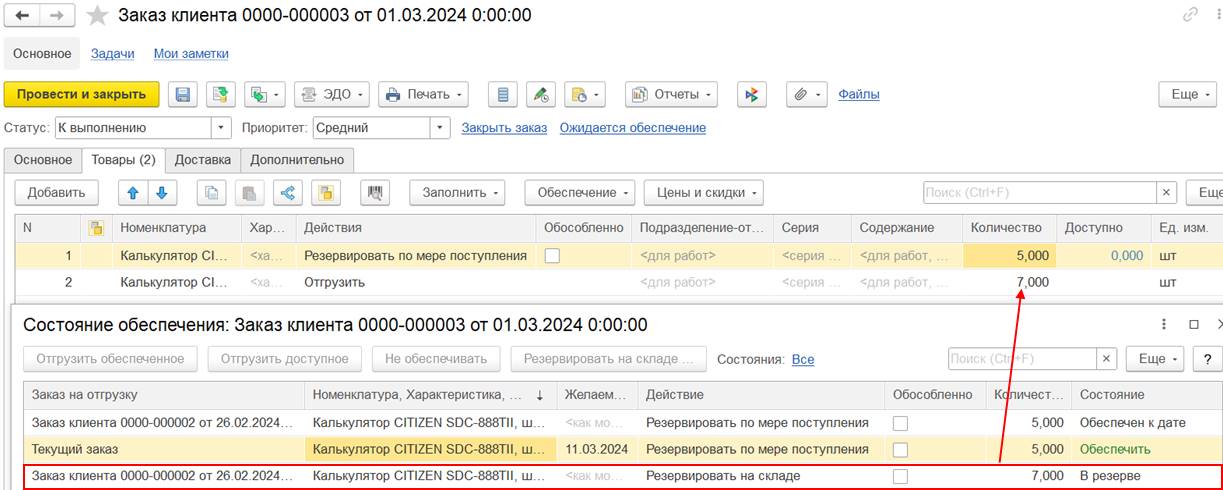Click the Отгрузить обеспеченное button

(x=110, y=358)
